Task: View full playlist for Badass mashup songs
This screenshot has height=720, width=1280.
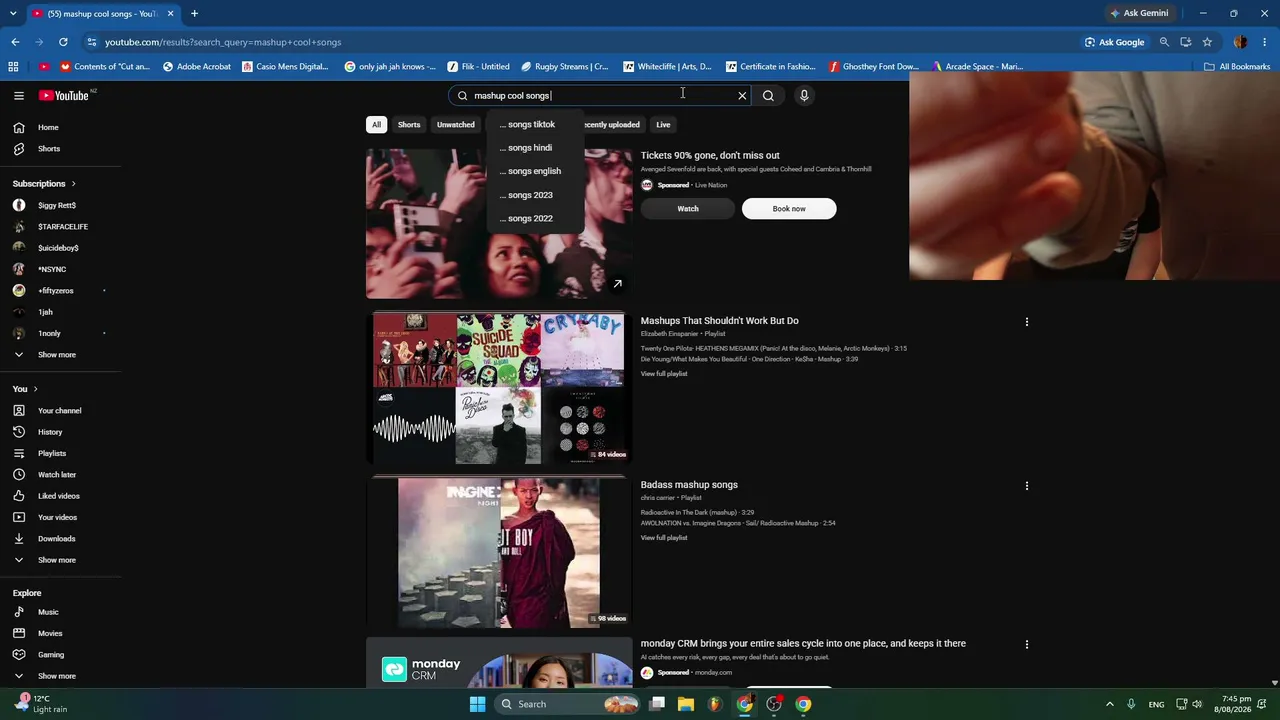Action: pos(664,538)
